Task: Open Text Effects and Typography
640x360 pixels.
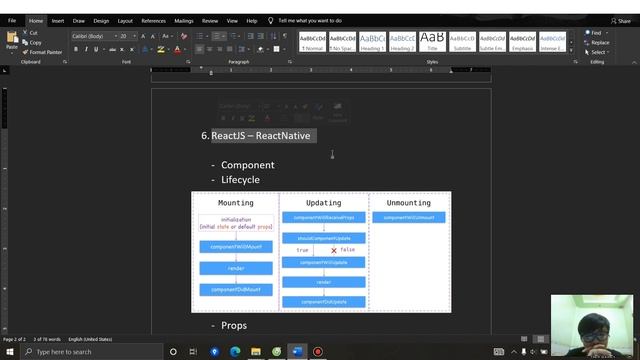Action: (145, 49)
